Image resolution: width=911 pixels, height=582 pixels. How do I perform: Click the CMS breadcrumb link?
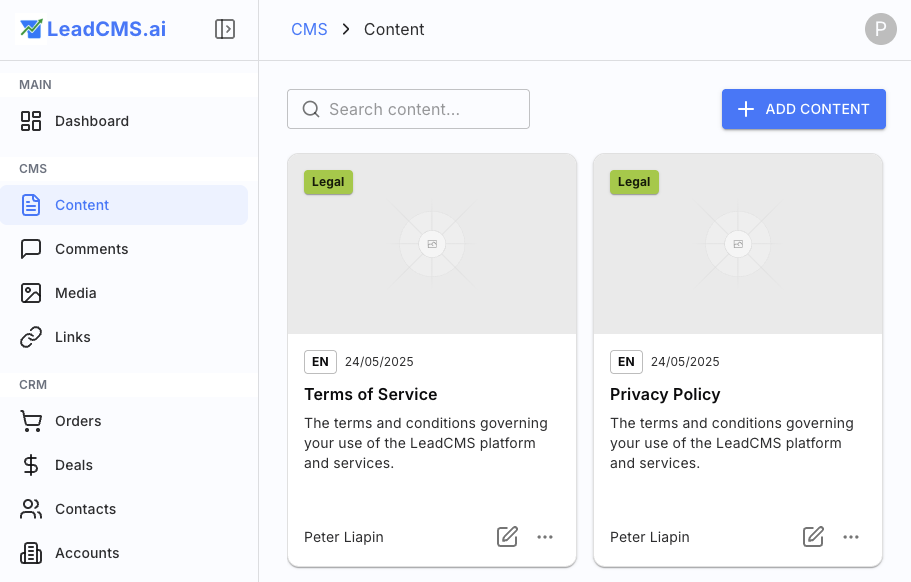click(309, 29)
